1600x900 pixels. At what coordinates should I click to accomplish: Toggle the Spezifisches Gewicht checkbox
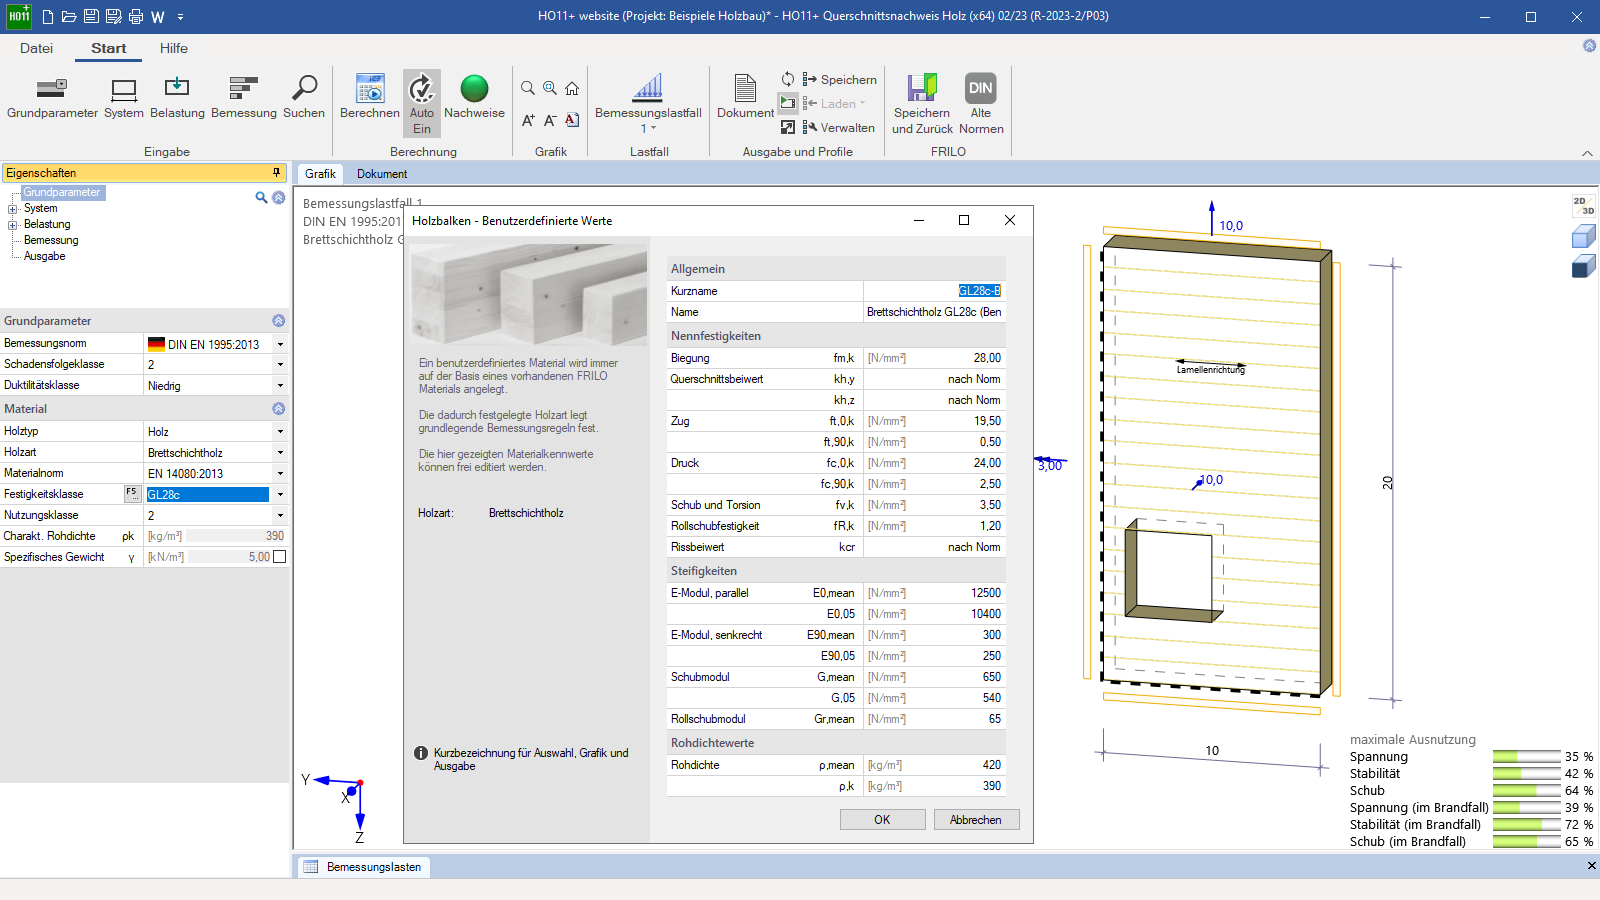(280, 557)
